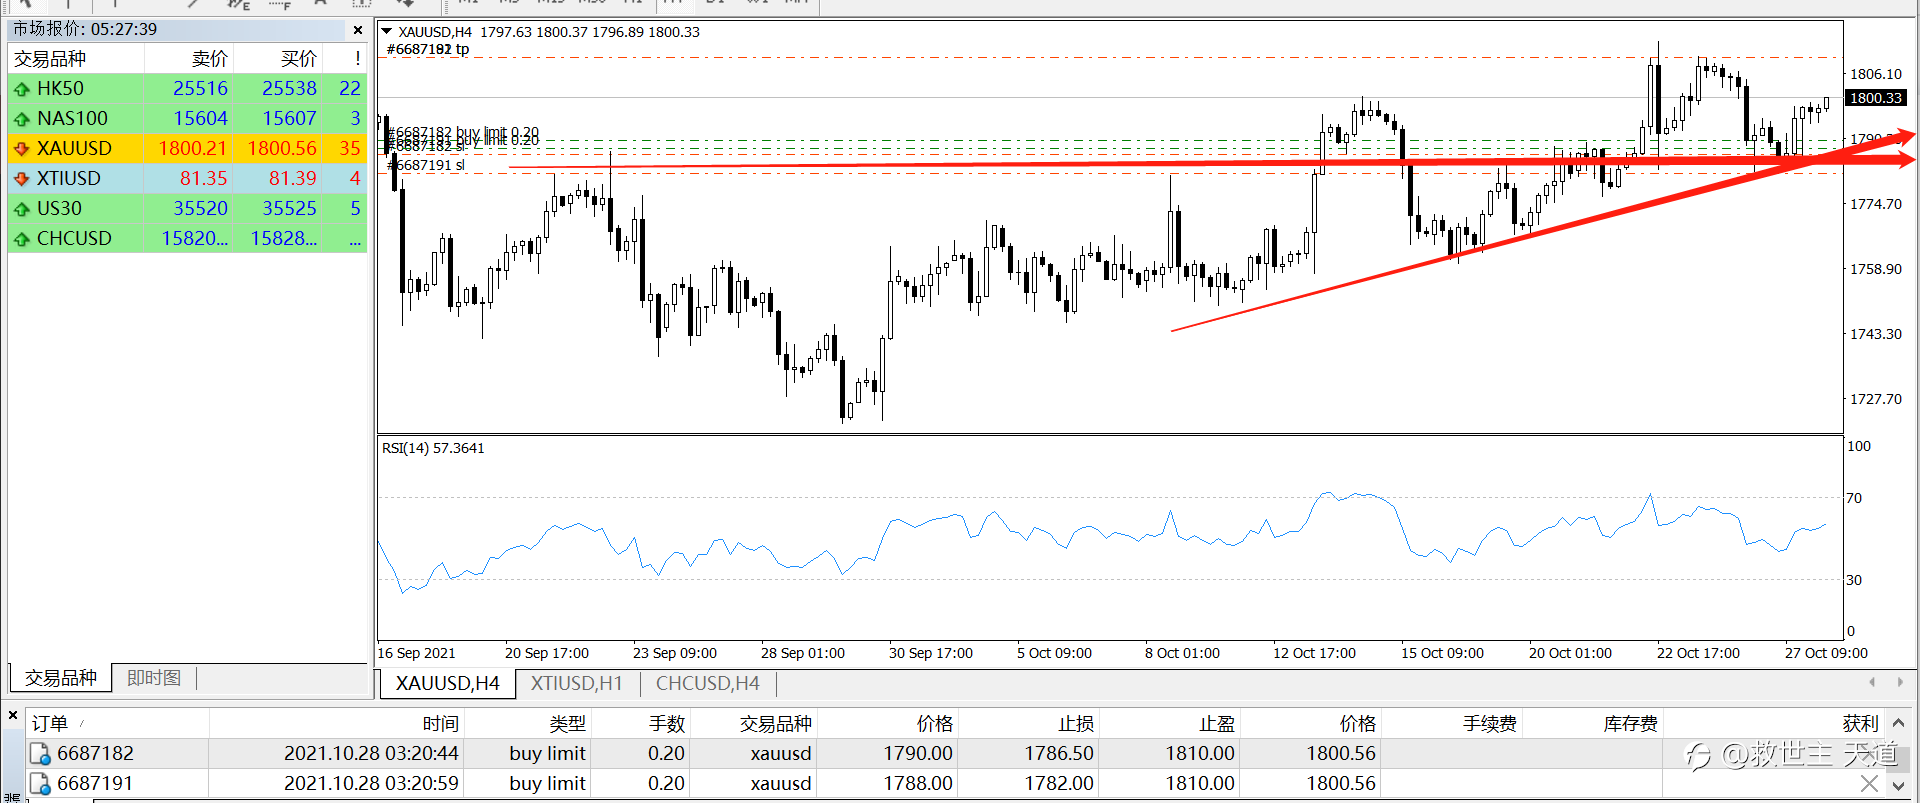Close the terminal orders panel
Screen dimensions: 1920x803
click(x=12, y=715)
